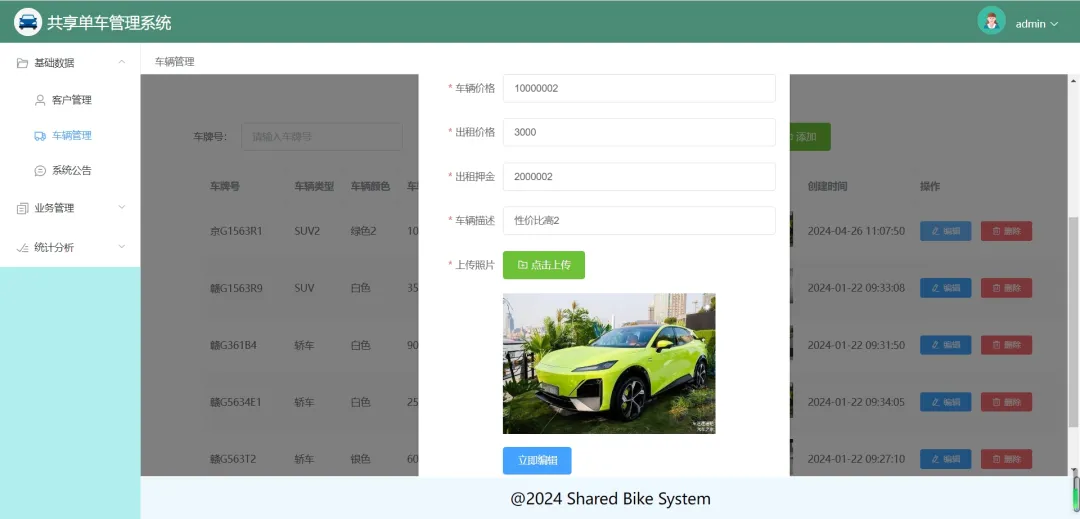1080x519 pixels.
Task: Click the 银色 color cell
Action: tap(360, 459)
